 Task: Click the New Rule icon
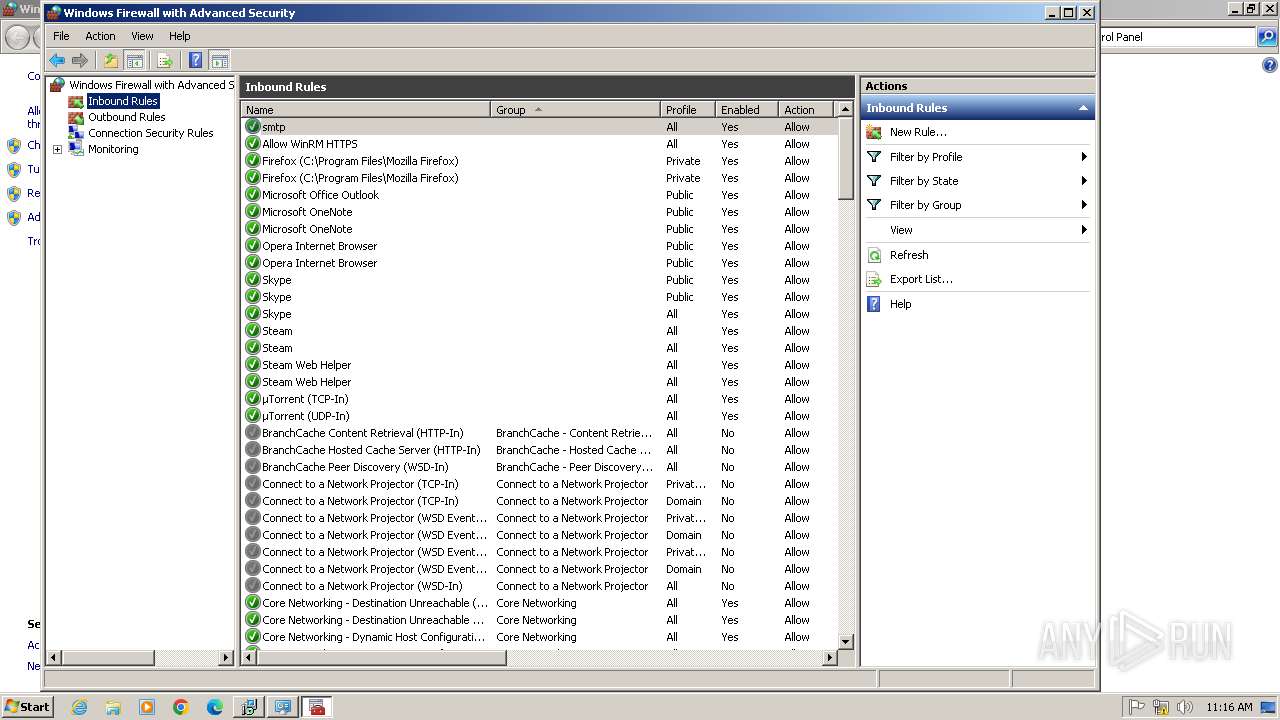coord(874,132)
